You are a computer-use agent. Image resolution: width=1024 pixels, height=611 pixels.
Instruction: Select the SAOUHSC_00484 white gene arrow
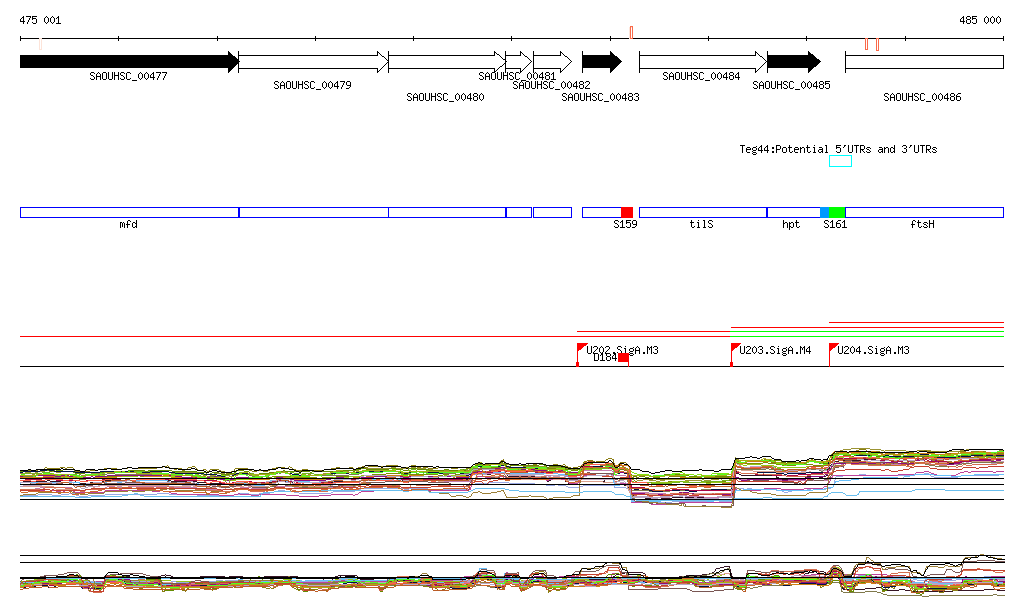point(702,62)
